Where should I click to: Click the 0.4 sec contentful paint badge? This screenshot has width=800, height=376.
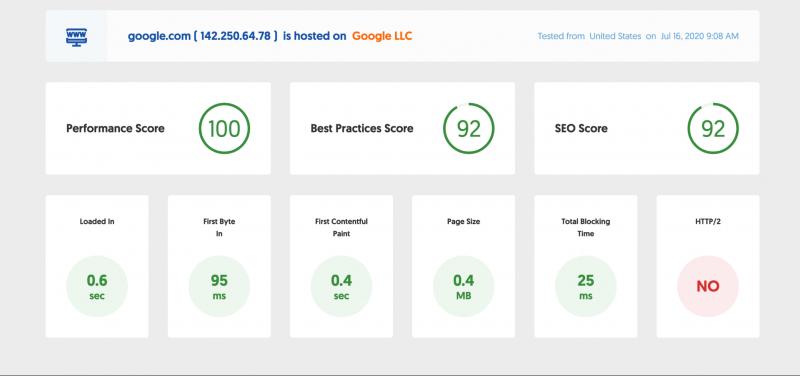click(341, 286)
